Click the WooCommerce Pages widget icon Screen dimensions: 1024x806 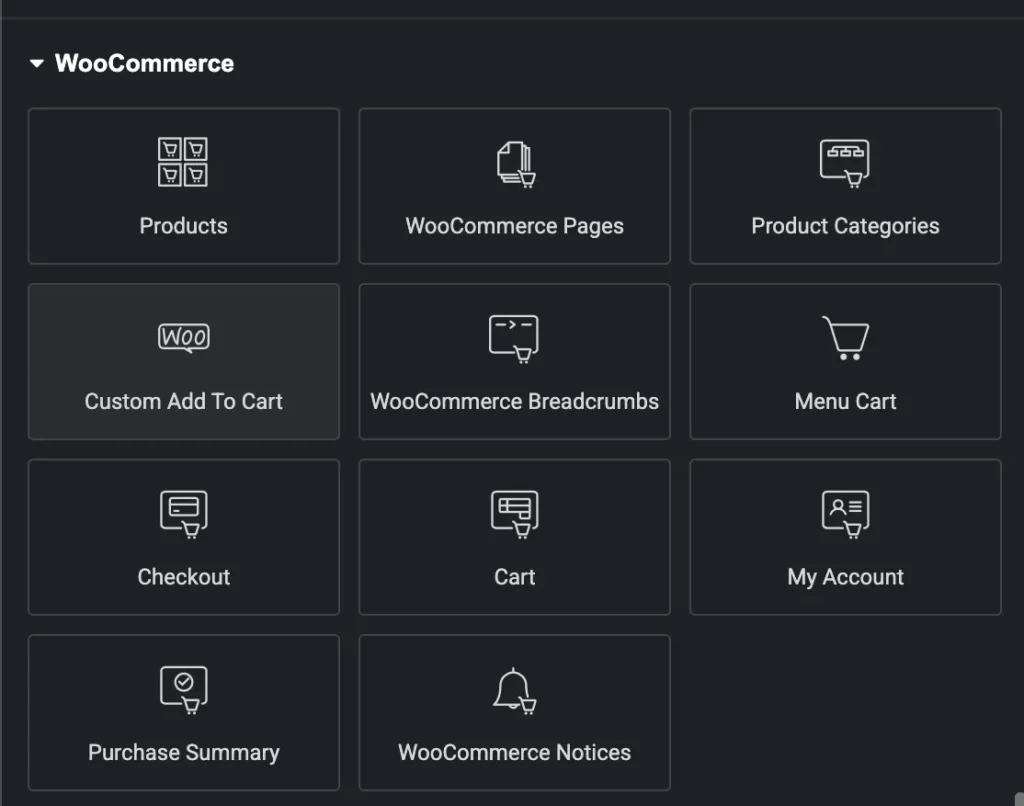click(x=514, y=160)
